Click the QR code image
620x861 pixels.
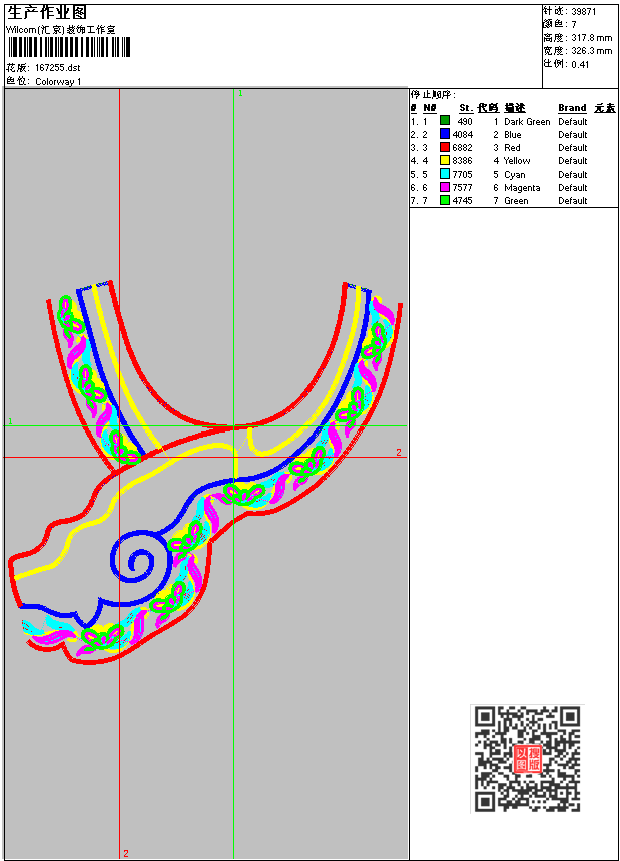[x=527, y=758]
